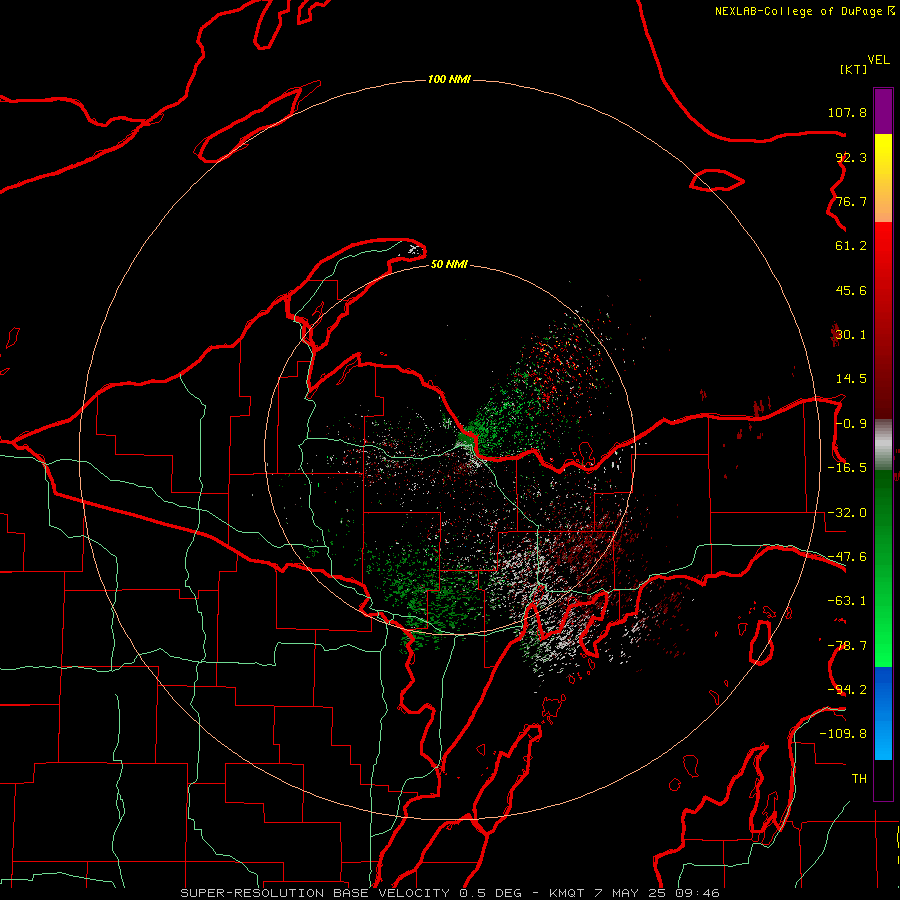Select the -94.2 legend value
The height and width of the screenshot is (900, 900).
tap(847, 689)
